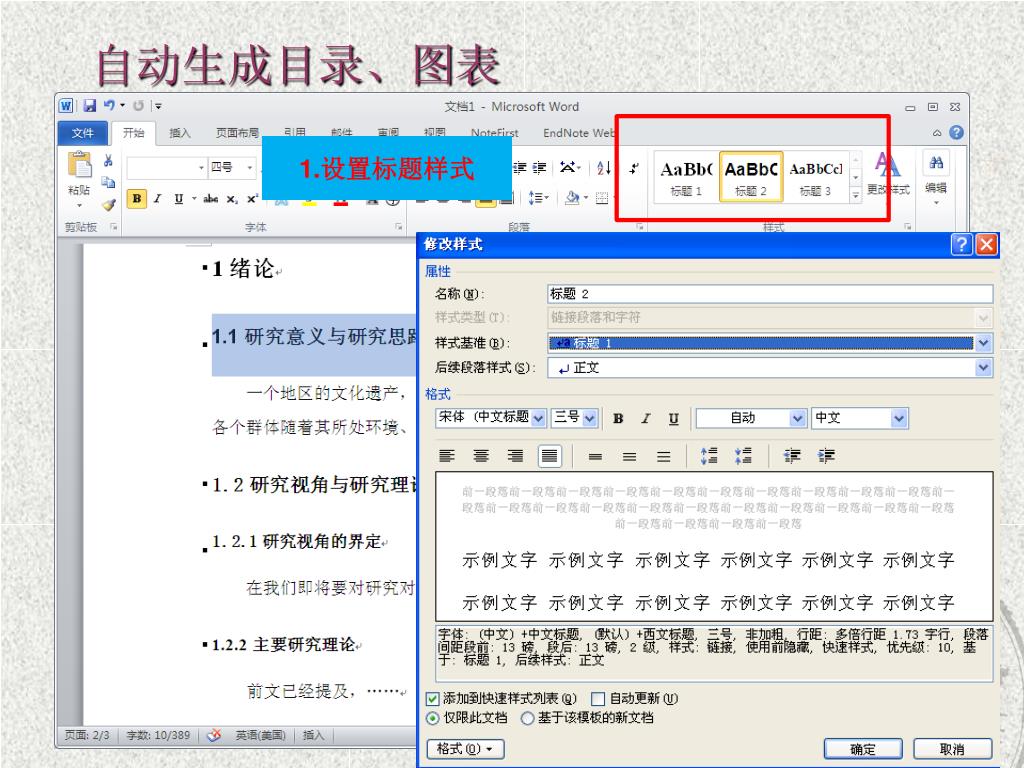1024x768 pixels.
Task: Toggle Bold in the ribbon font group
Action: tap(136, 199)
